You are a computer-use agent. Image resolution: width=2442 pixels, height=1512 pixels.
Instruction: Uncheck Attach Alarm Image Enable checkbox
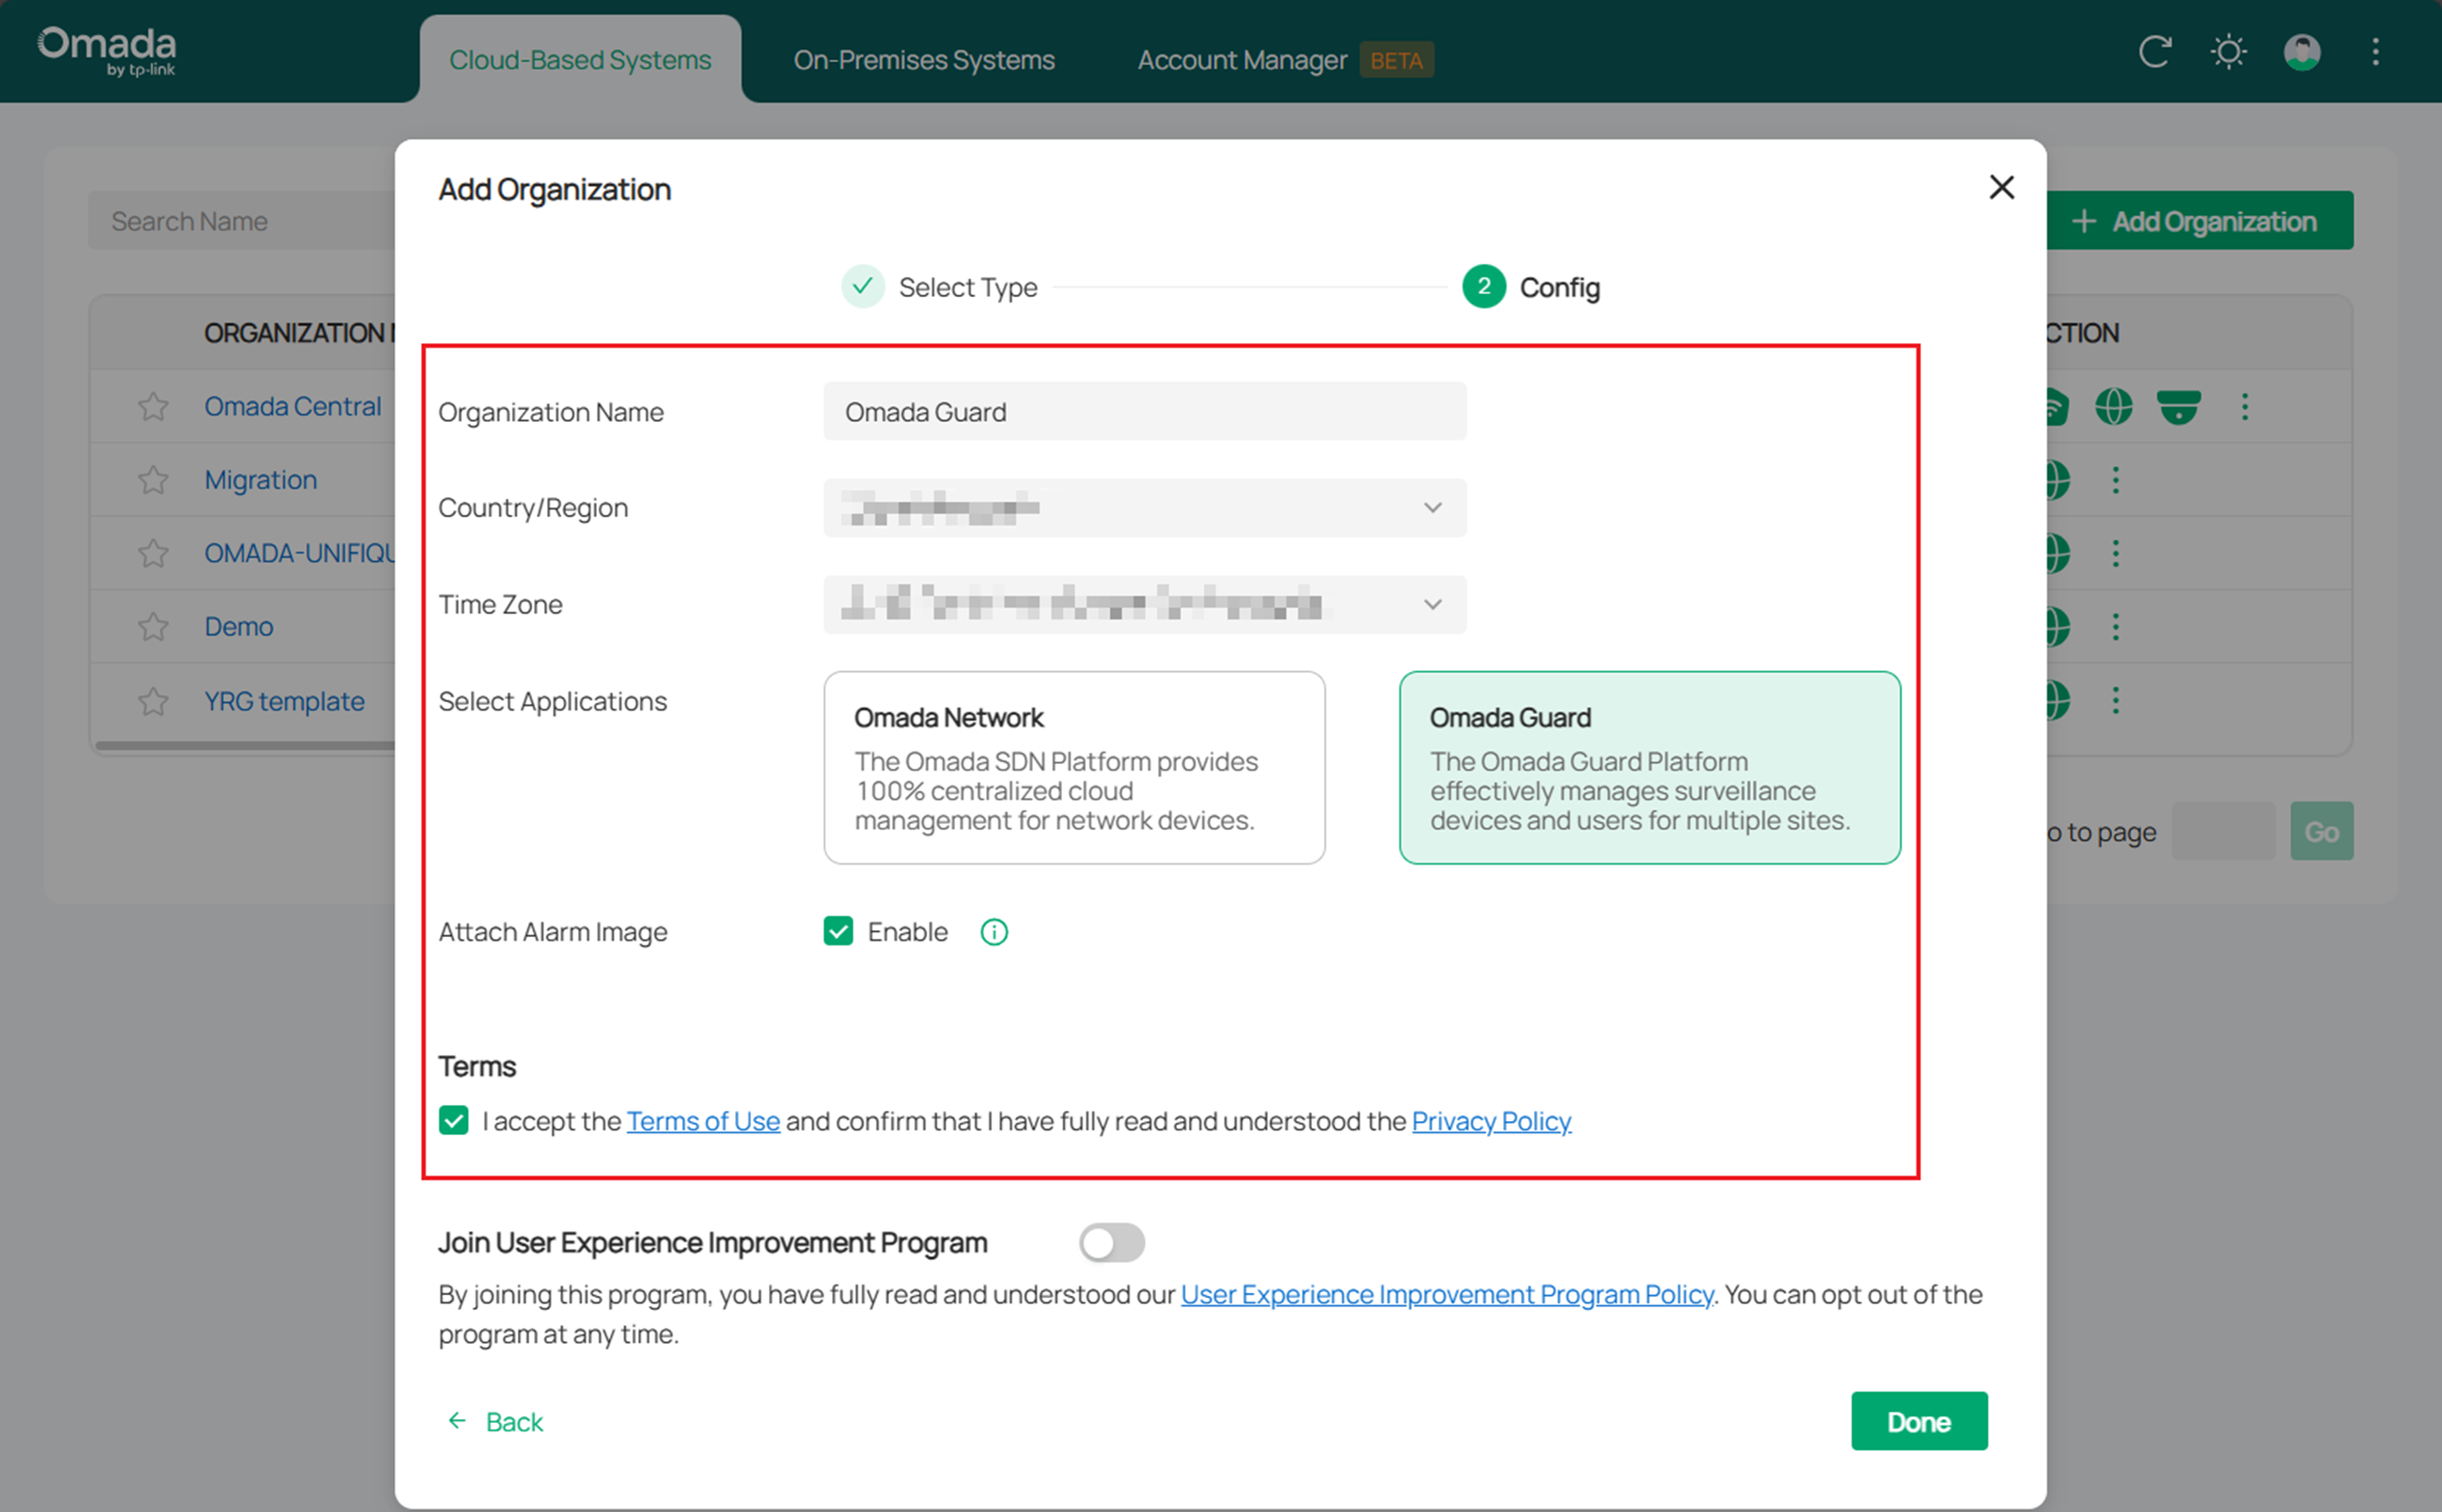tap(838, 932)
